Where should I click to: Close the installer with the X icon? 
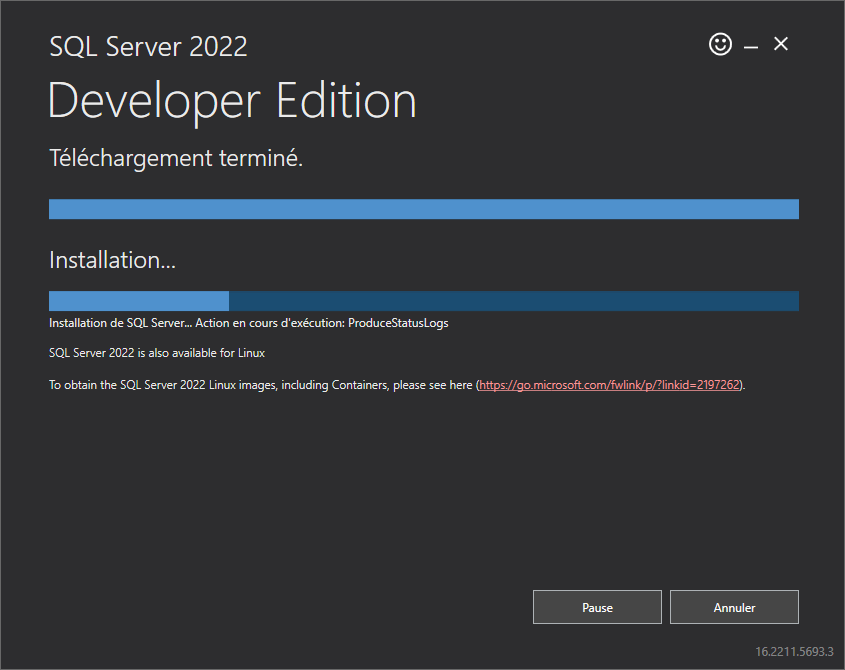click(x=780, y=44)
